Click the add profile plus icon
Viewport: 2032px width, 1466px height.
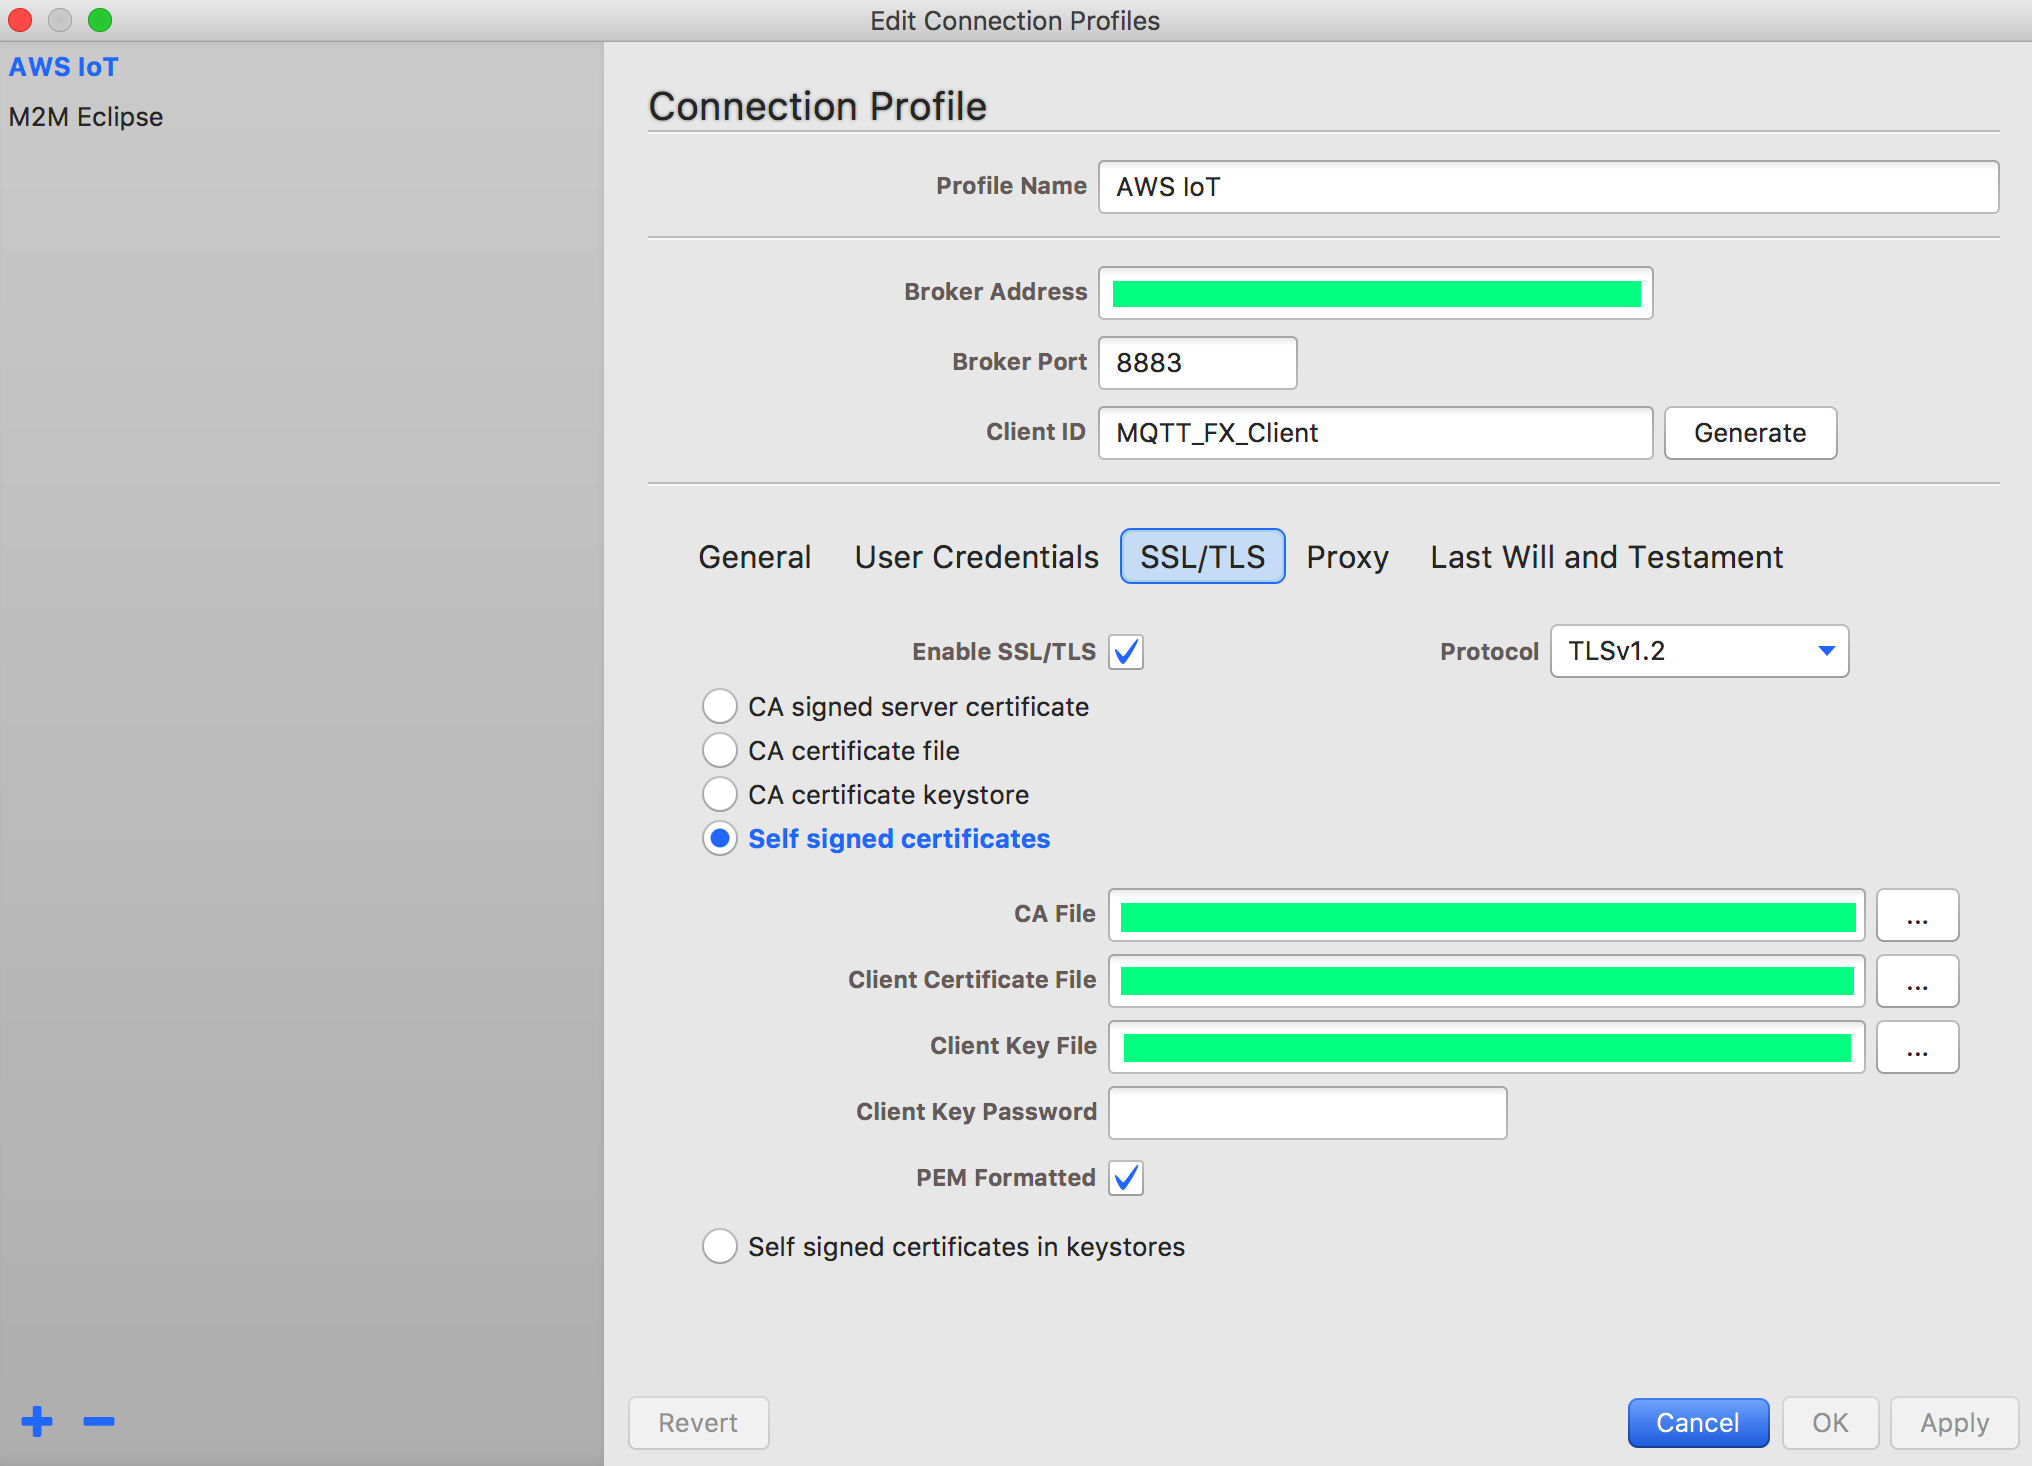pos(36,1422)
